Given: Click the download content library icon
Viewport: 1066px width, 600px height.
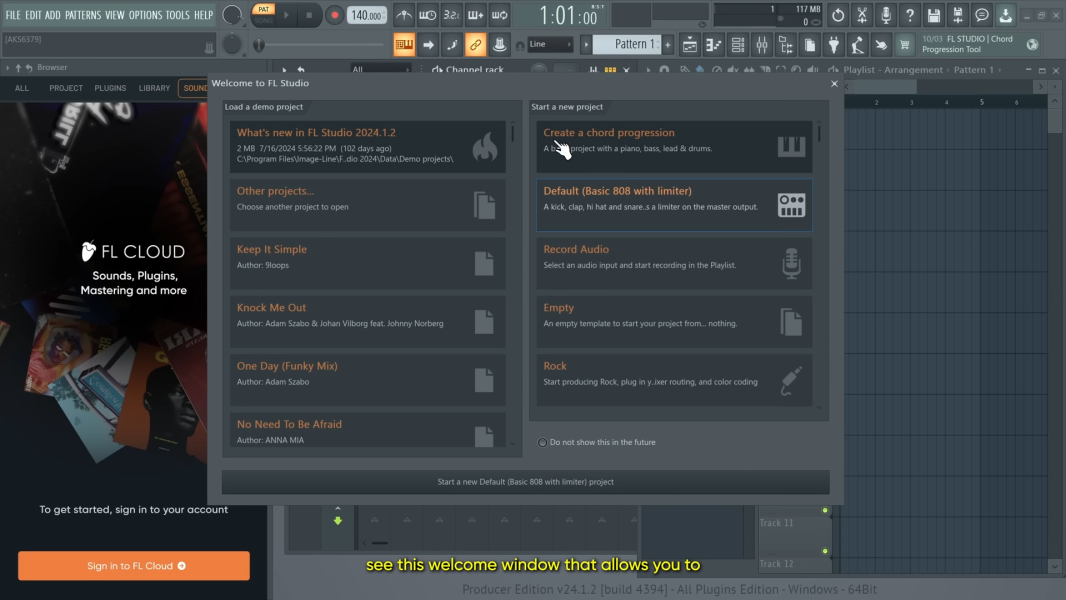Looking at the screenshot, I should (x=1005, y=15).
